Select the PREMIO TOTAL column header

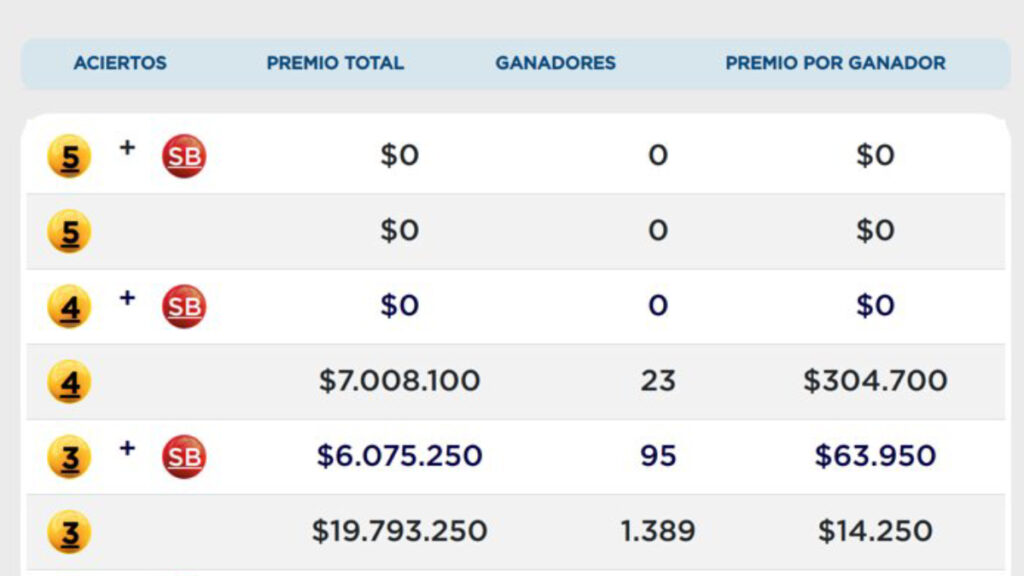[x=335, y=63]
